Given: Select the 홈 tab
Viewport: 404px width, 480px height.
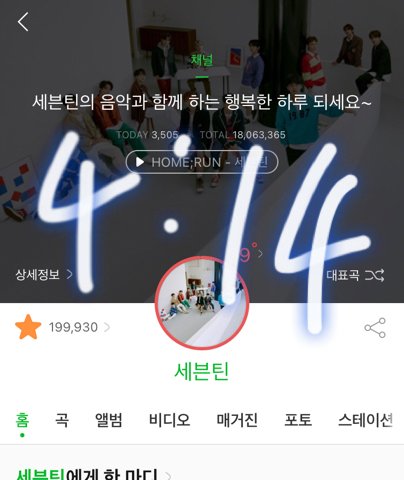Looking at the screenshot, I should (22, 420).
